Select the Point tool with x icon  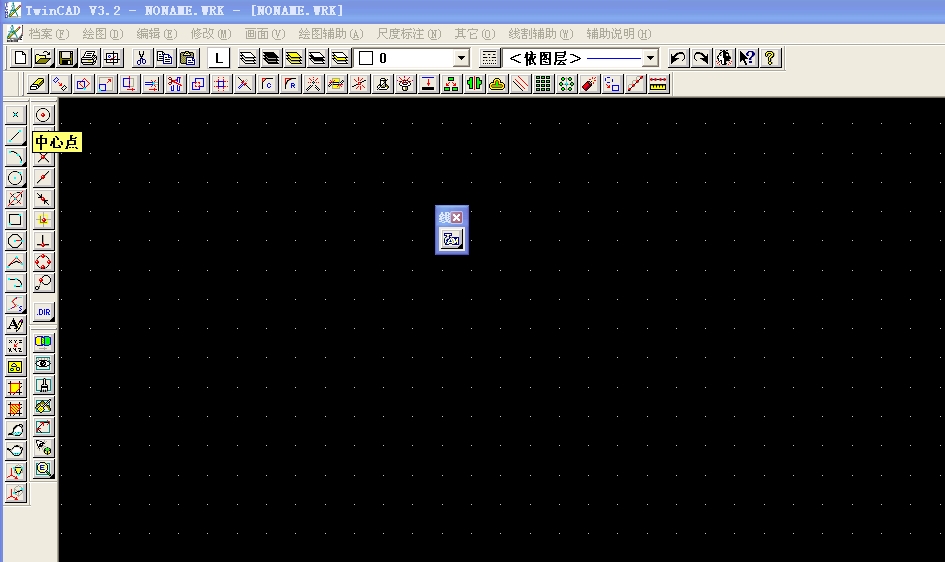pos(16,114)
